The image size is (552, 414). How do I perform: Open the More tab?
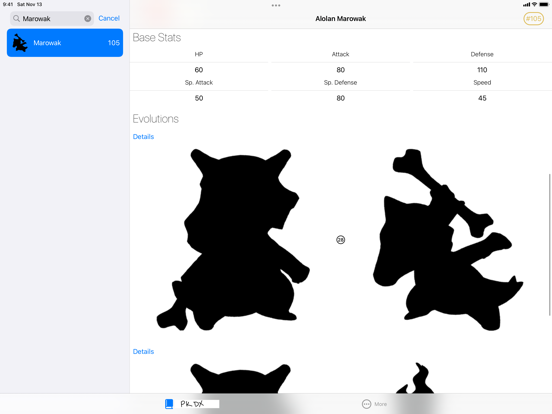coord(375,404)
